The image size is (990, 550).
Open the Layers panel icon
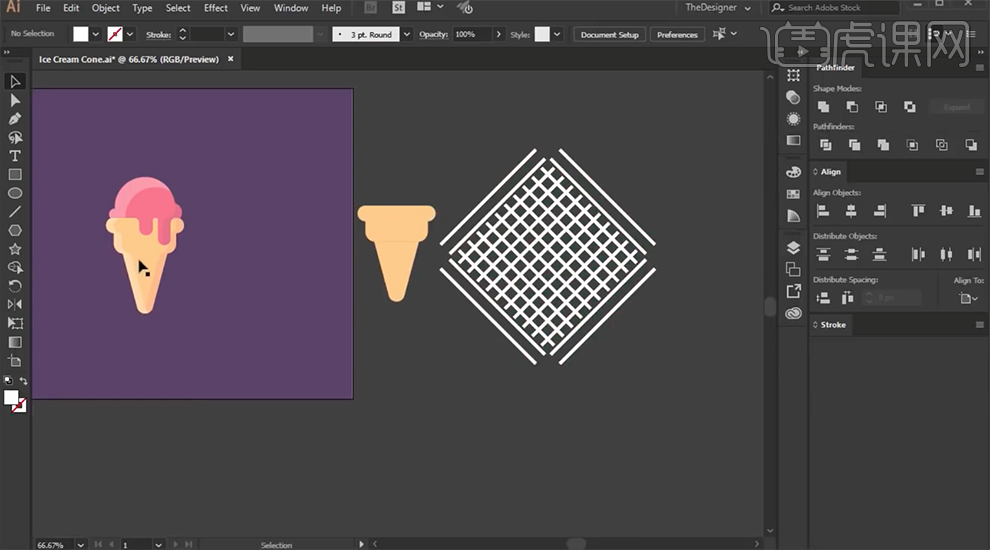[x=793, y=248]
